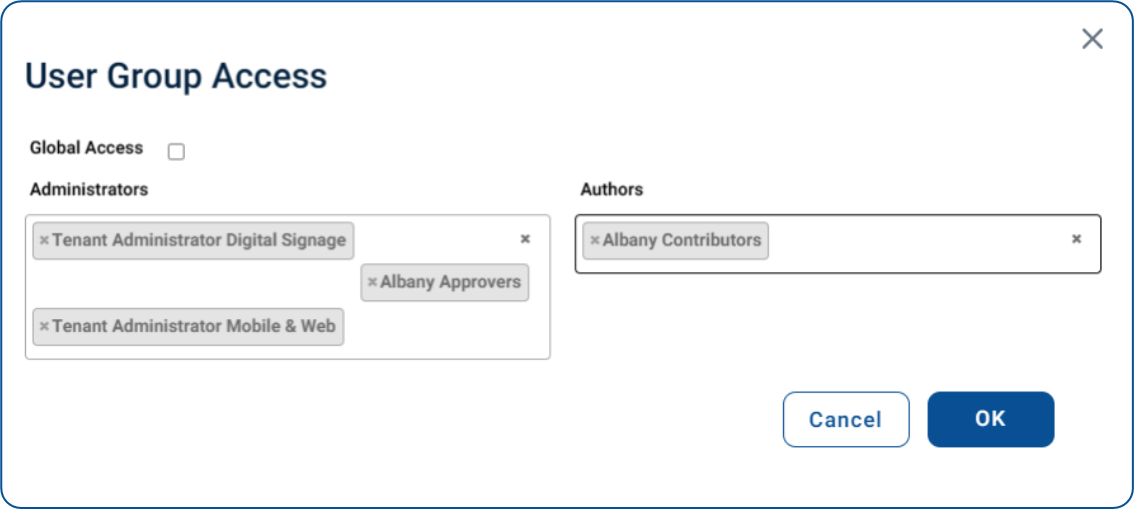Remove the Albany Approvers tag
The width and height of the screenshot is (1134, 509).
tap(372, 282)
